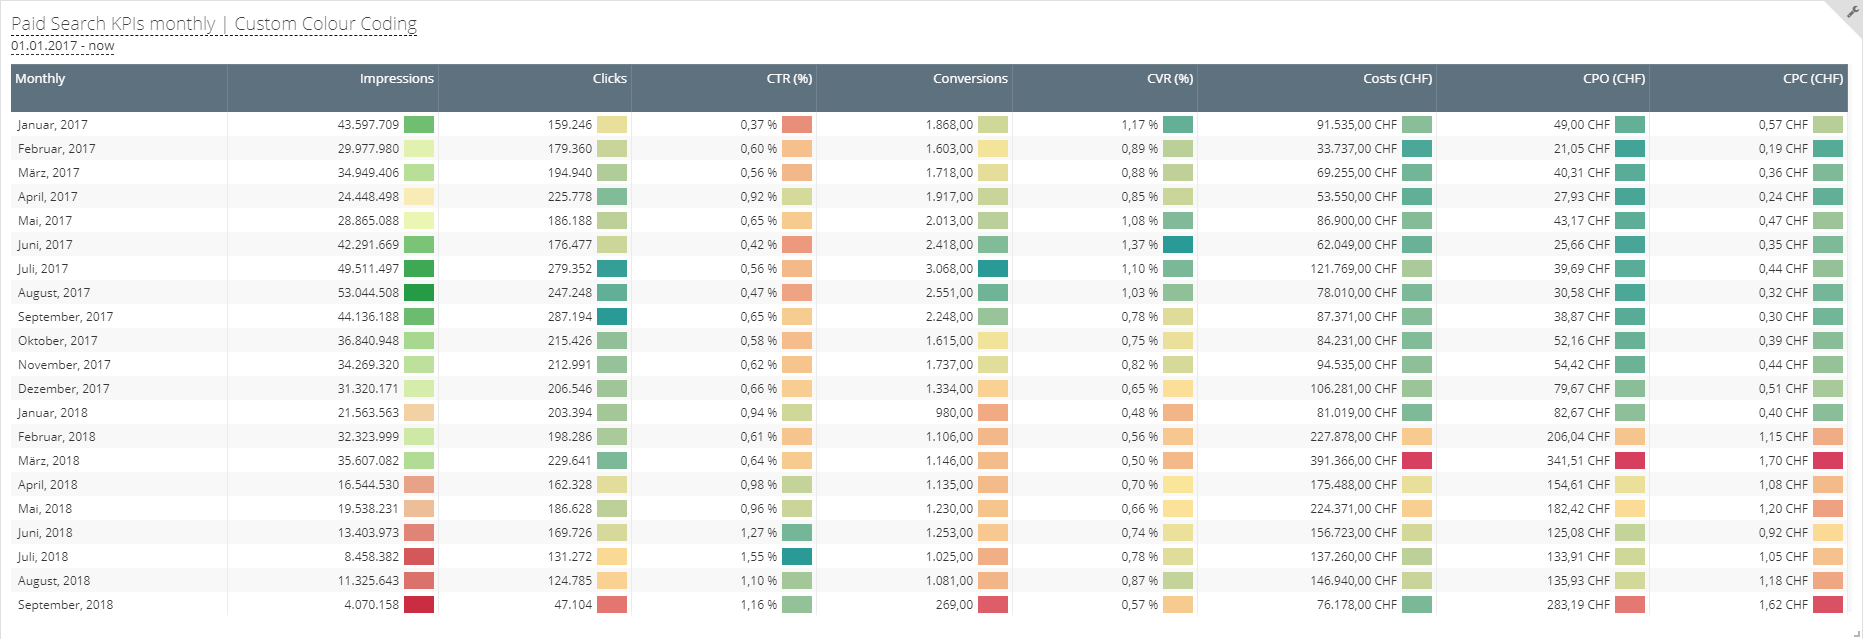This screenshot has width=1863, height=639.
Task: Click the 0,19 CHF CPC value
Action: pos(1783,149)
